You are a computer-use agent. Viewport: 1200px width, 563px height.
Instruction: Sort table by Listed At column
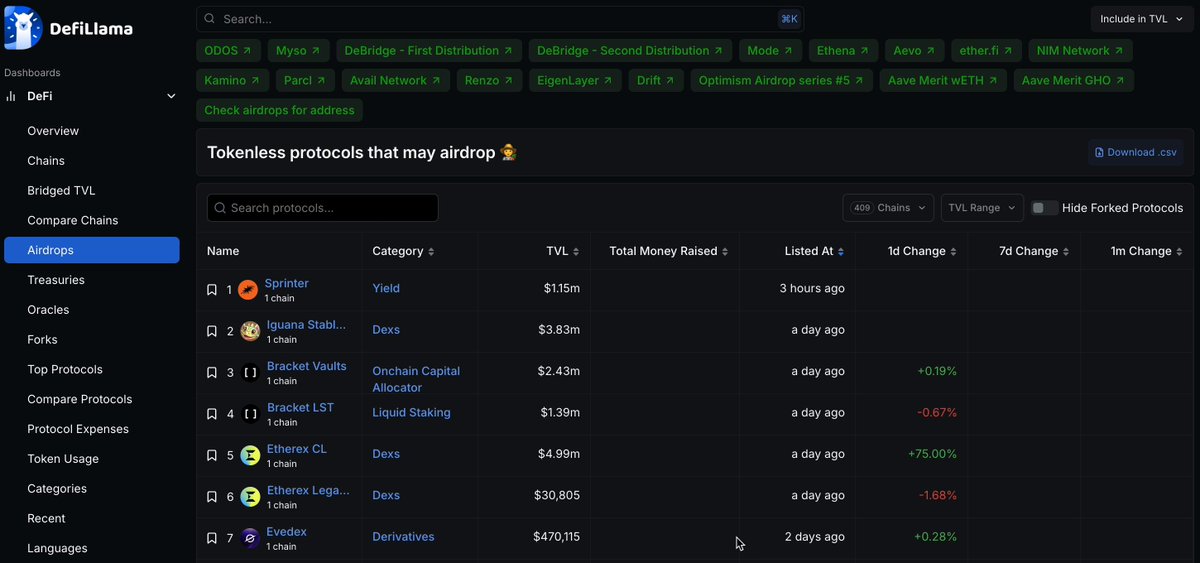tap(814, 251)
